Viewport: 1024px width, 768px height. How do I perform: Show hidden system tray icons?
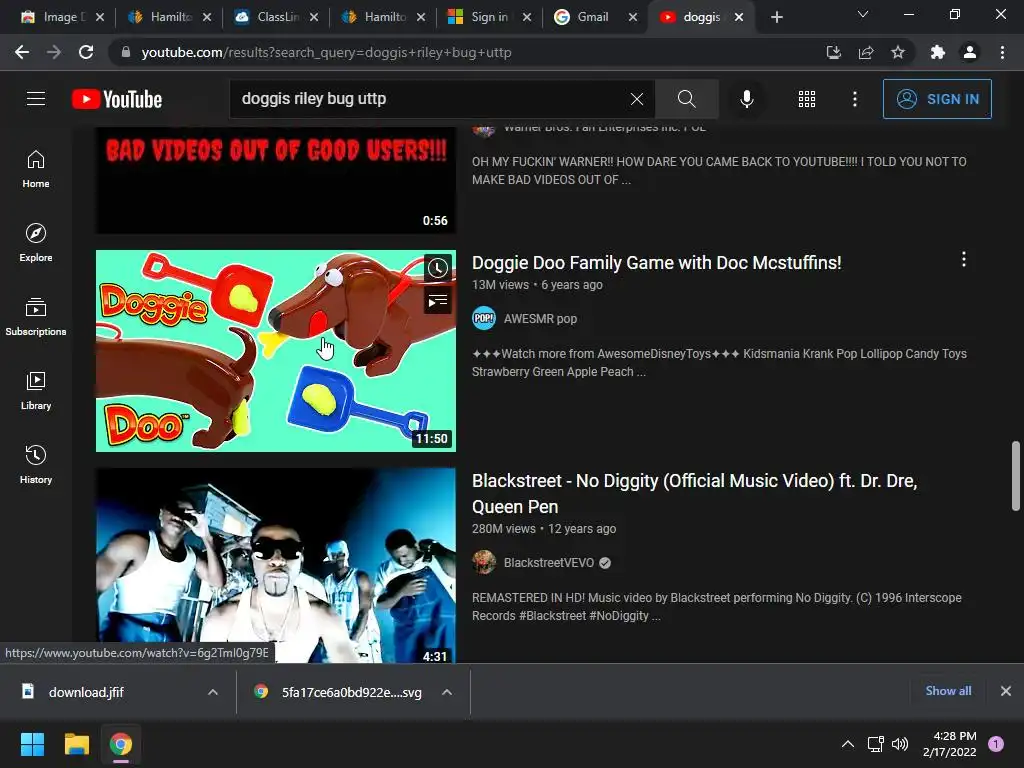[x=848, y=744]
